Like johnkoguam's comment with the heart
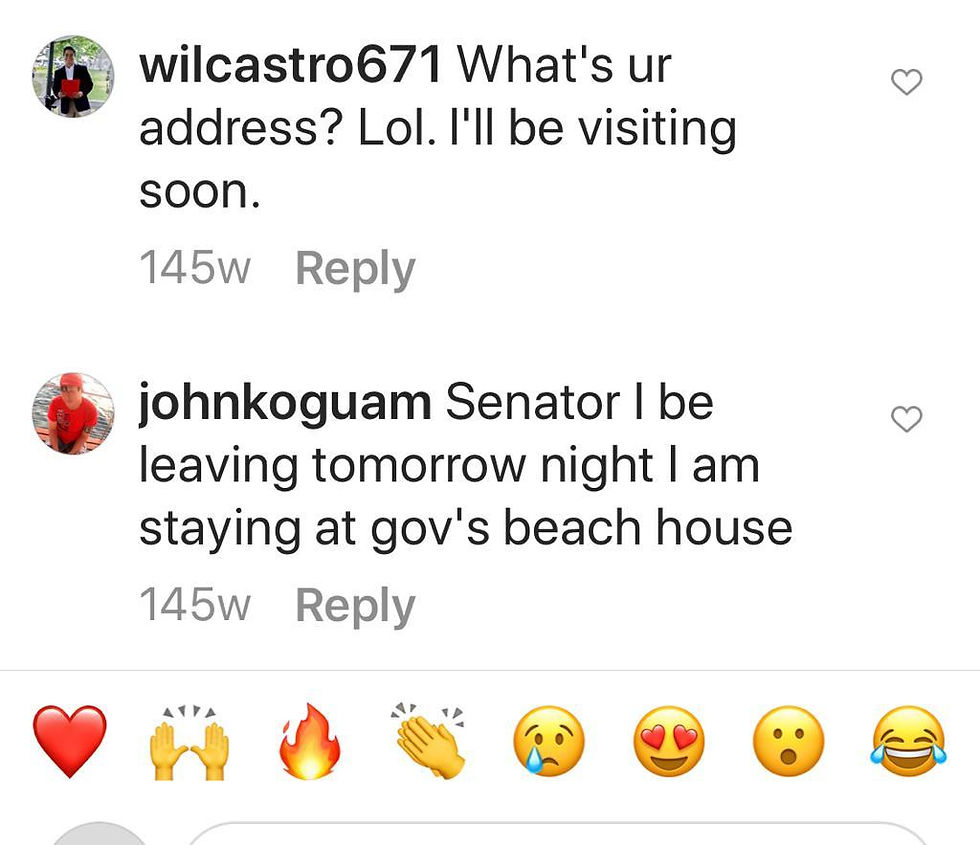The width and height of the screenshot is (980, 845). pos(906,419)
